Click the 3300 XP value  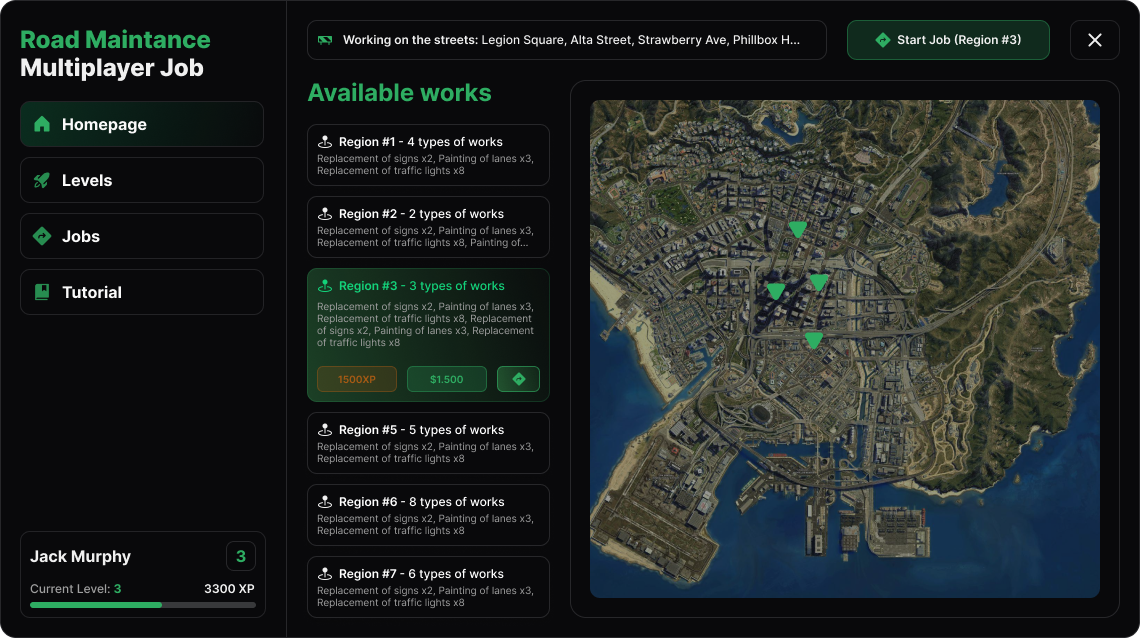pos(229,589)
